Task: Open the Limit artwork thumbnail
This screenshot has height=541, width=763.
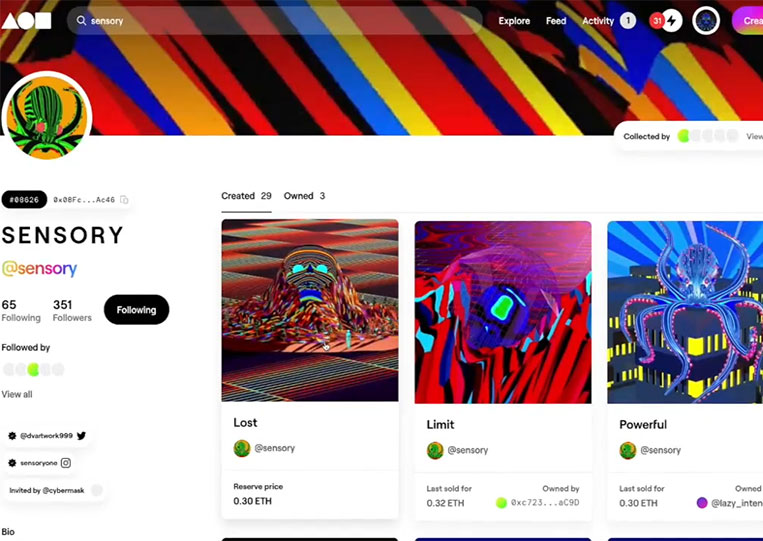Action: (503, 312)
